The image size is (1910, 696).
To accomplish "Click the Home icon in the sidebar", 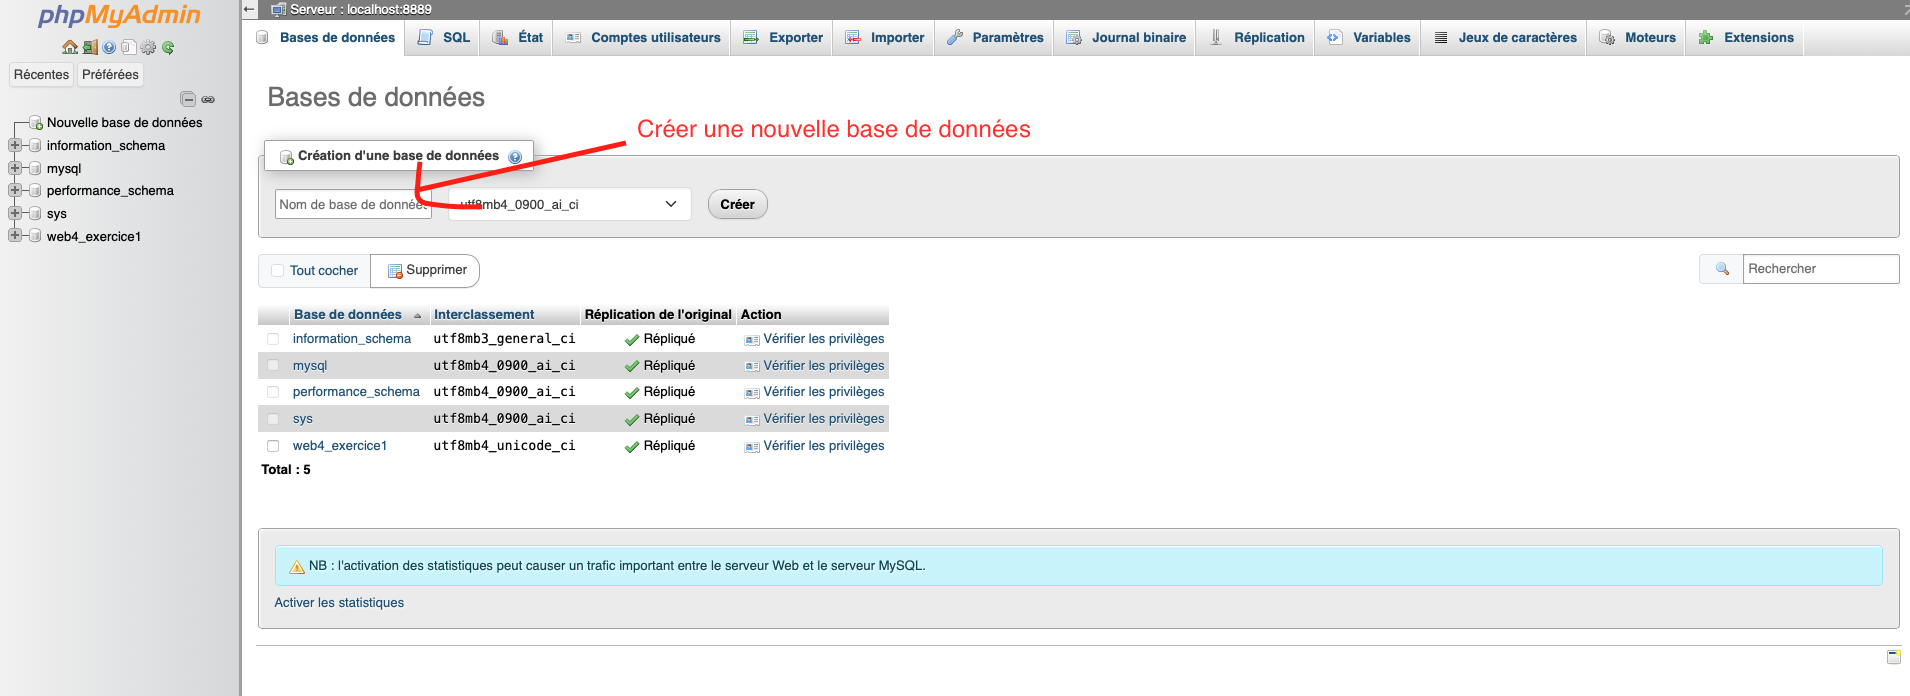I will point(69,47).
